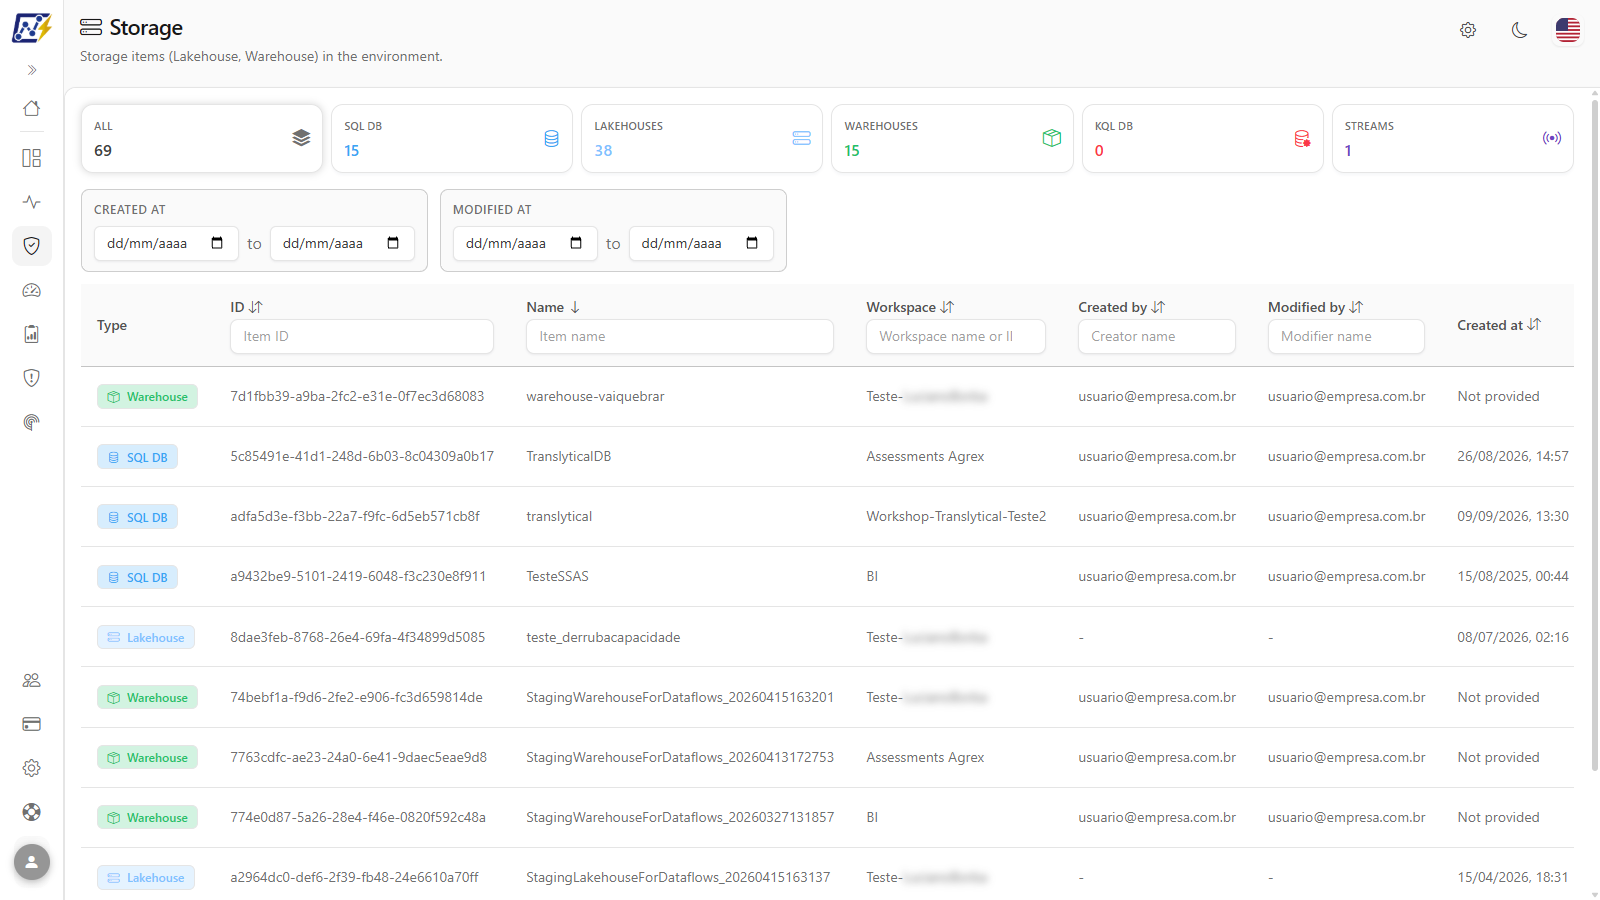Open the billing card icon in sidebar
This screenshot has height=900, width=1600.
[x=32, y=724]
